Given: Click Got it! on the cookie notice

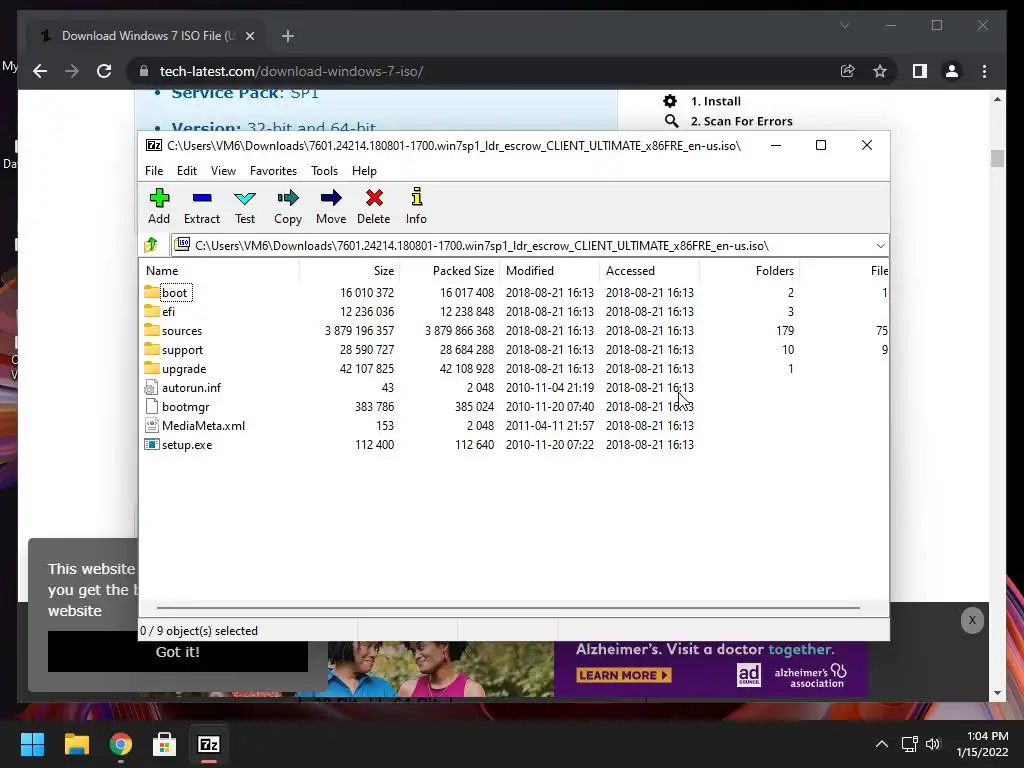Looking at the screenshot, I should tap(178, 651).
